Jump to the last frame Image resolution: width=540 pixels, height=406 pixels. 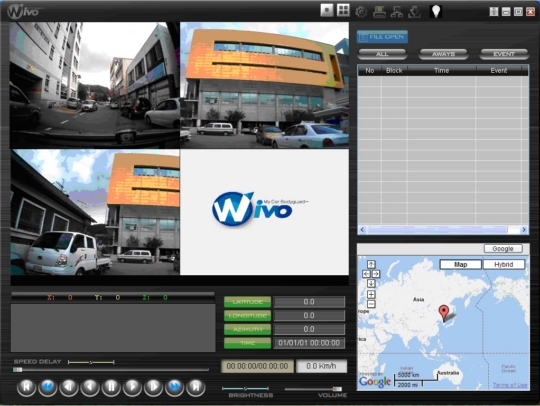(x=196, y=387)
